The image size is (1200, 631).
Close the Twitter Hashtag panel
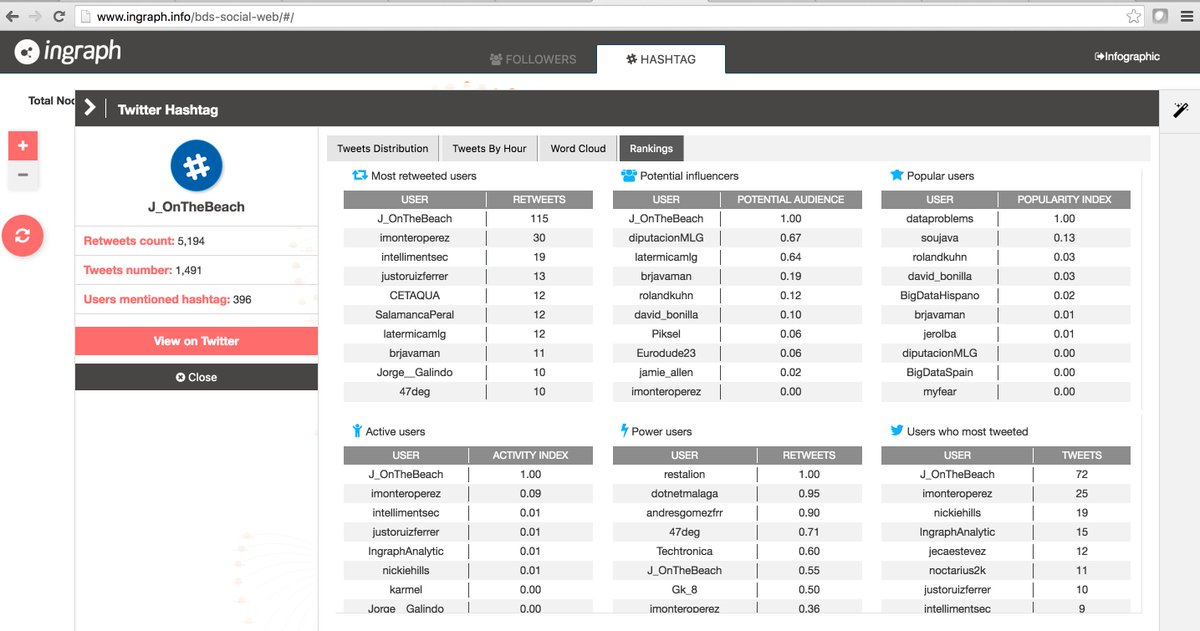click(196, 377)
